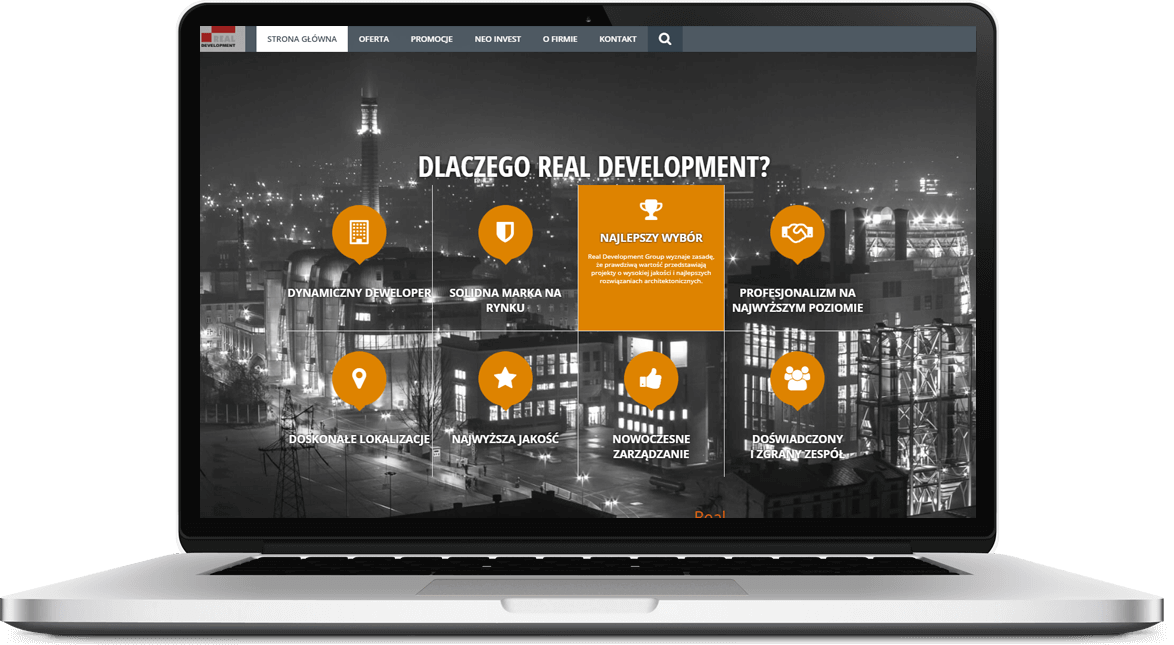Click the Real Development logo
This screenshot has height=645, width=1174.
pos(222,38)
